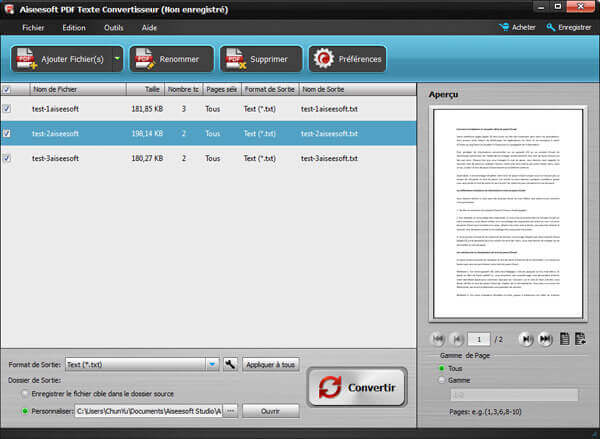The width and height of the screenshot is (600, 439).
Task: Click the page view document icon
Action: coord(564,339)
